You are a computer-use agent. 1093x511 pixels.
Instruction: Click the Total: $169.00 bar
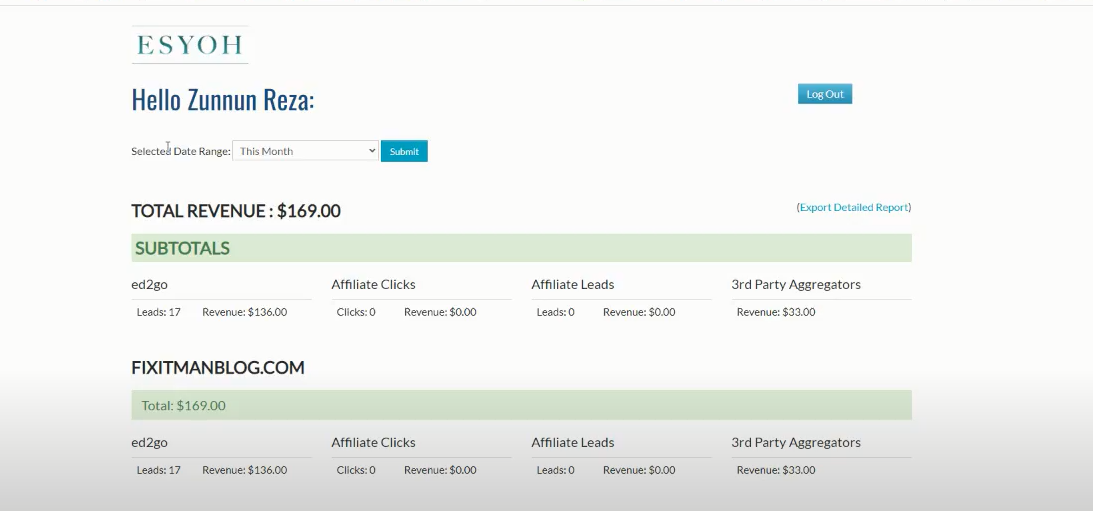521,405
